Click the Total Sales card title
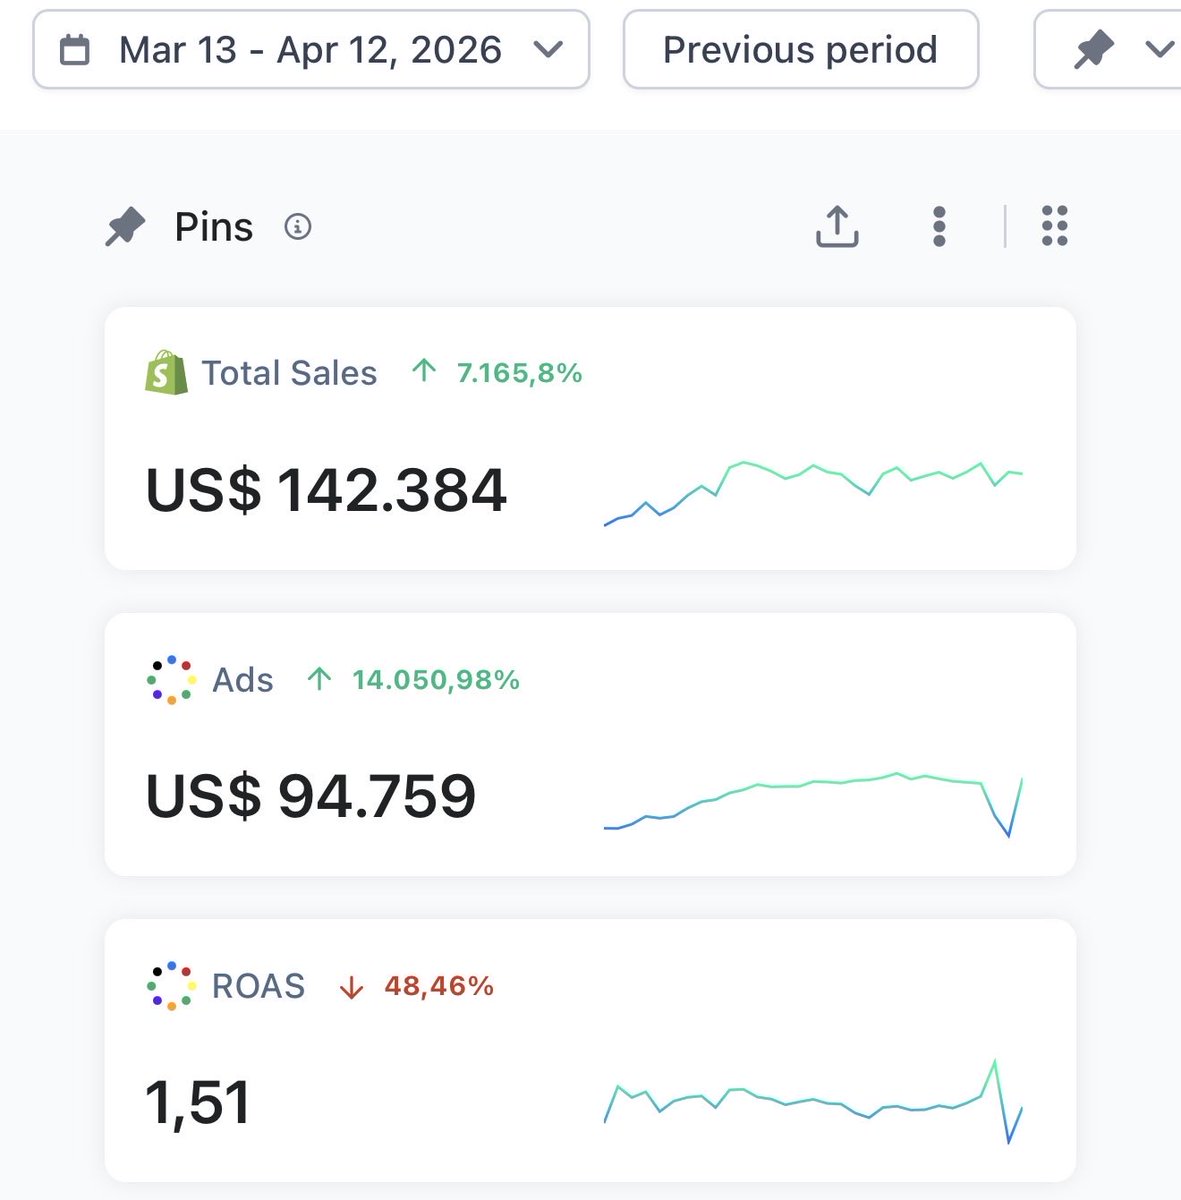The height and width of the screenshot is (1200, 1181). pos(289,373)
